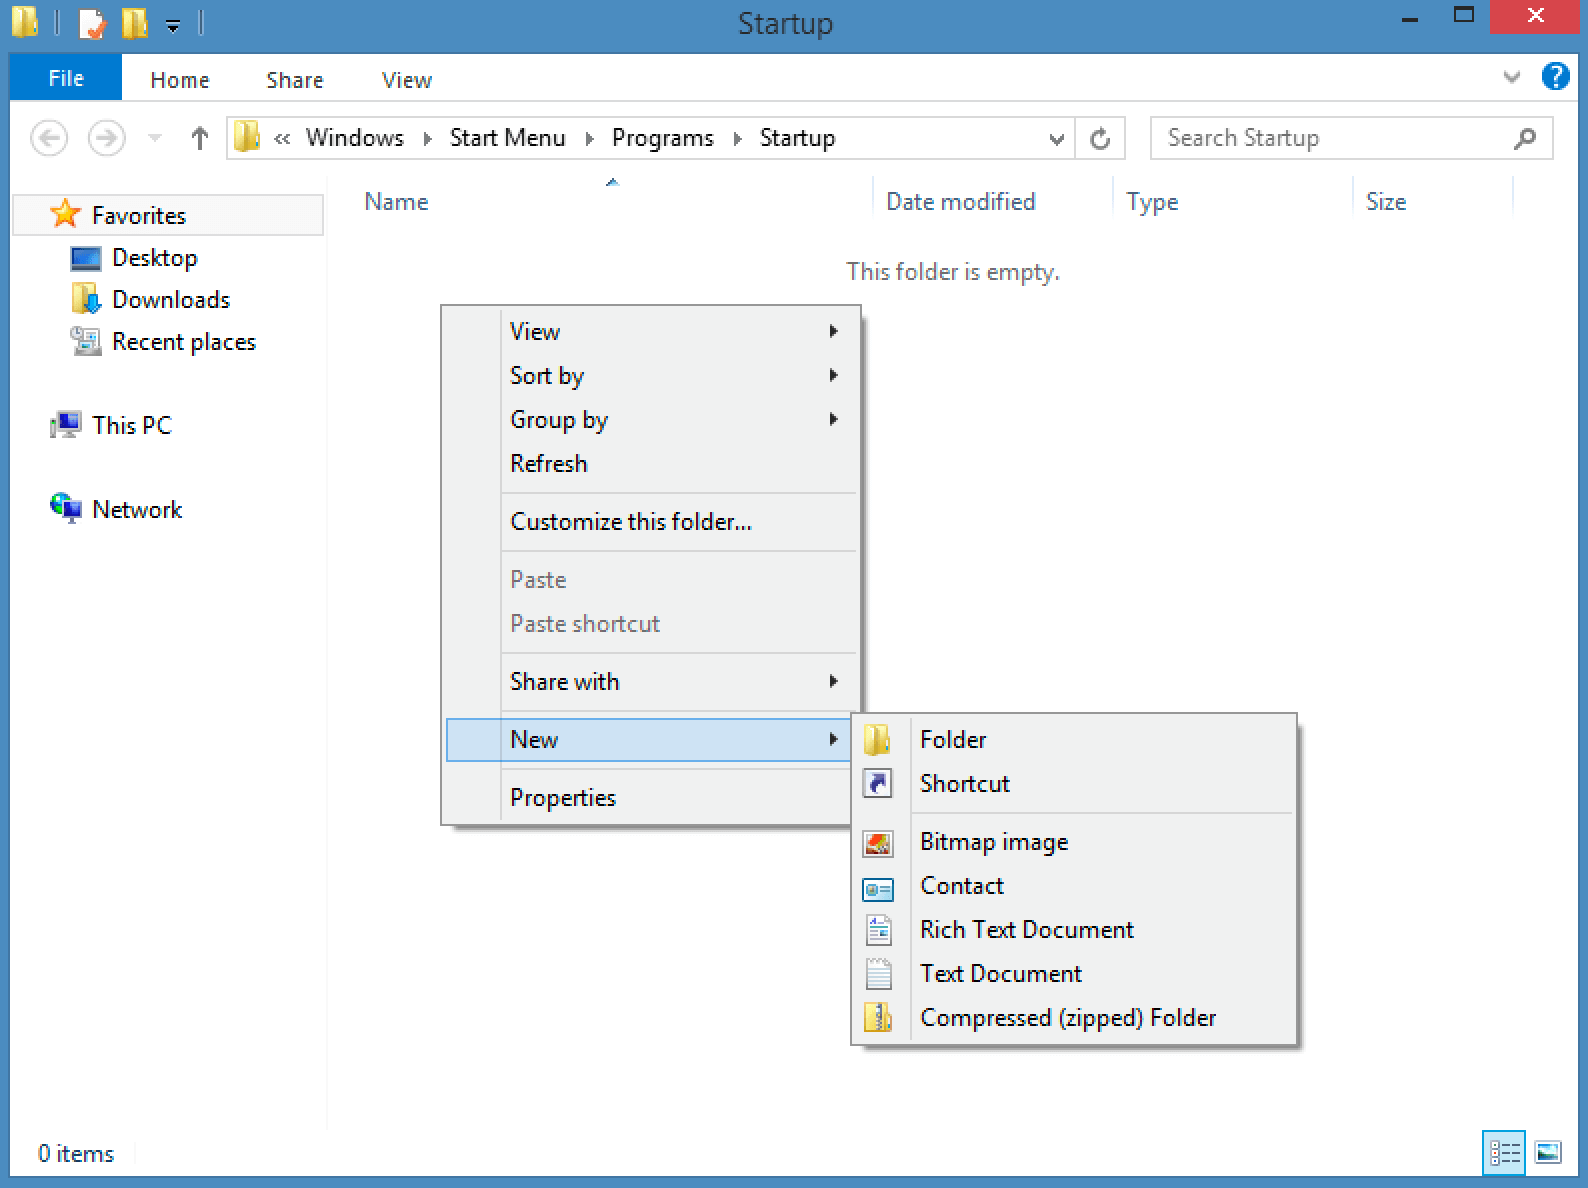Open the Sort by submenu
This screenshot has width=1588, height=1188.
click(x=651, y=375)
